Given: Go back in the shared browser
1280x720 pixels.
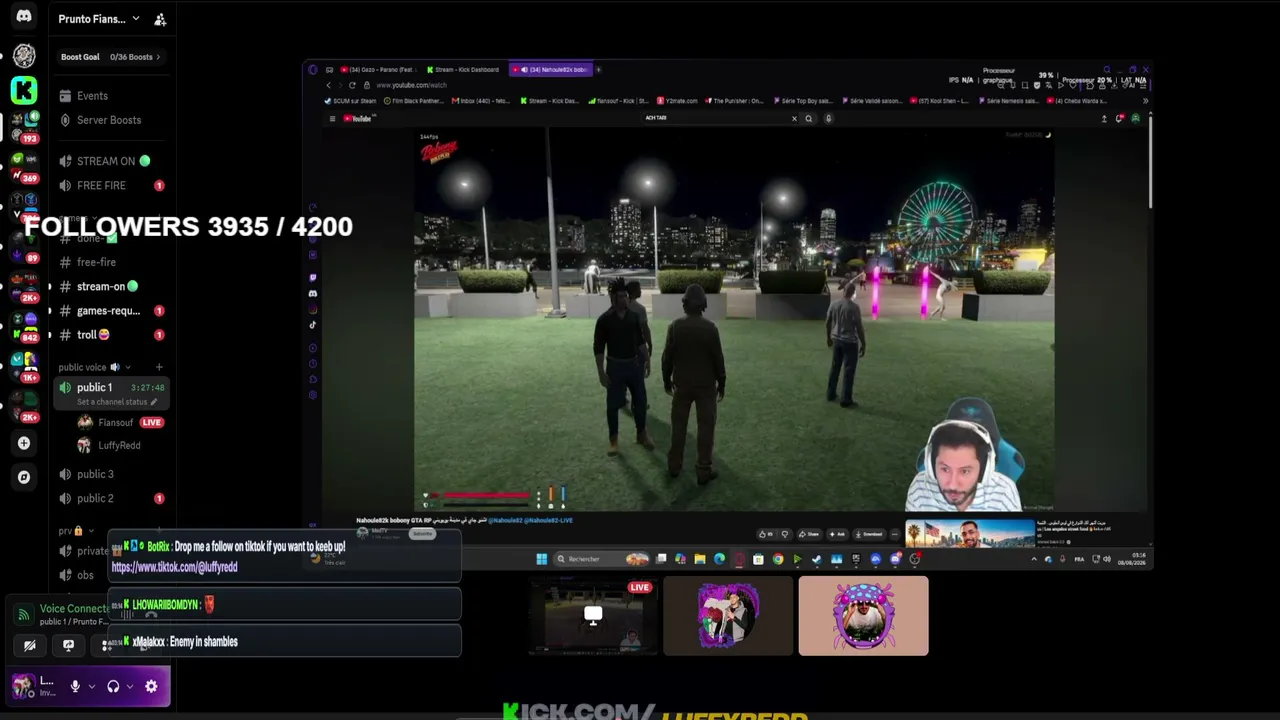Looking at the screenshot, I should coord(328,85).
